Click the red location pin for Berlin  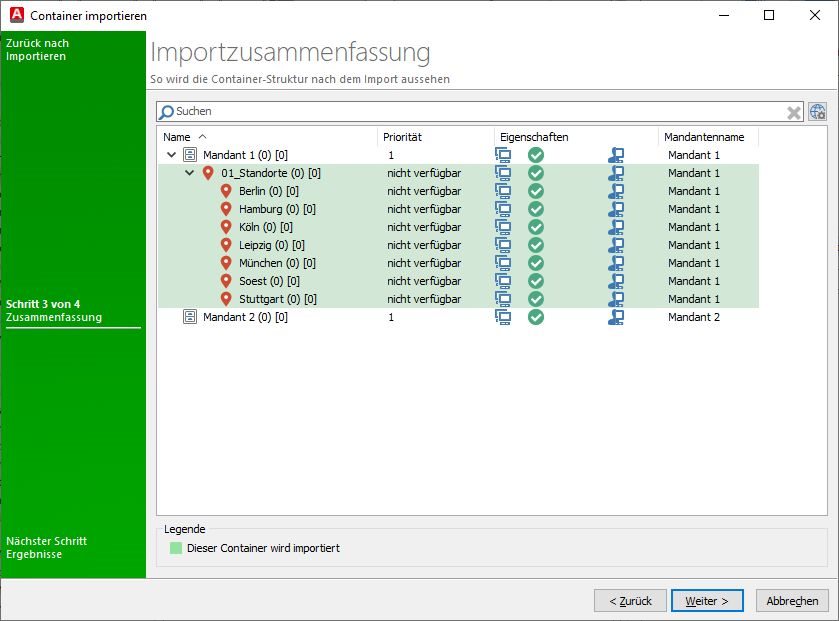(226, 191)
